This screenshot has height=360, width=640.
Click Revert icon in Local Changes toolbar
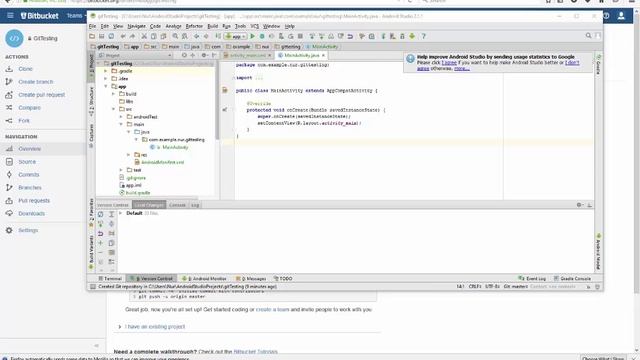click(x=100, y=233)
